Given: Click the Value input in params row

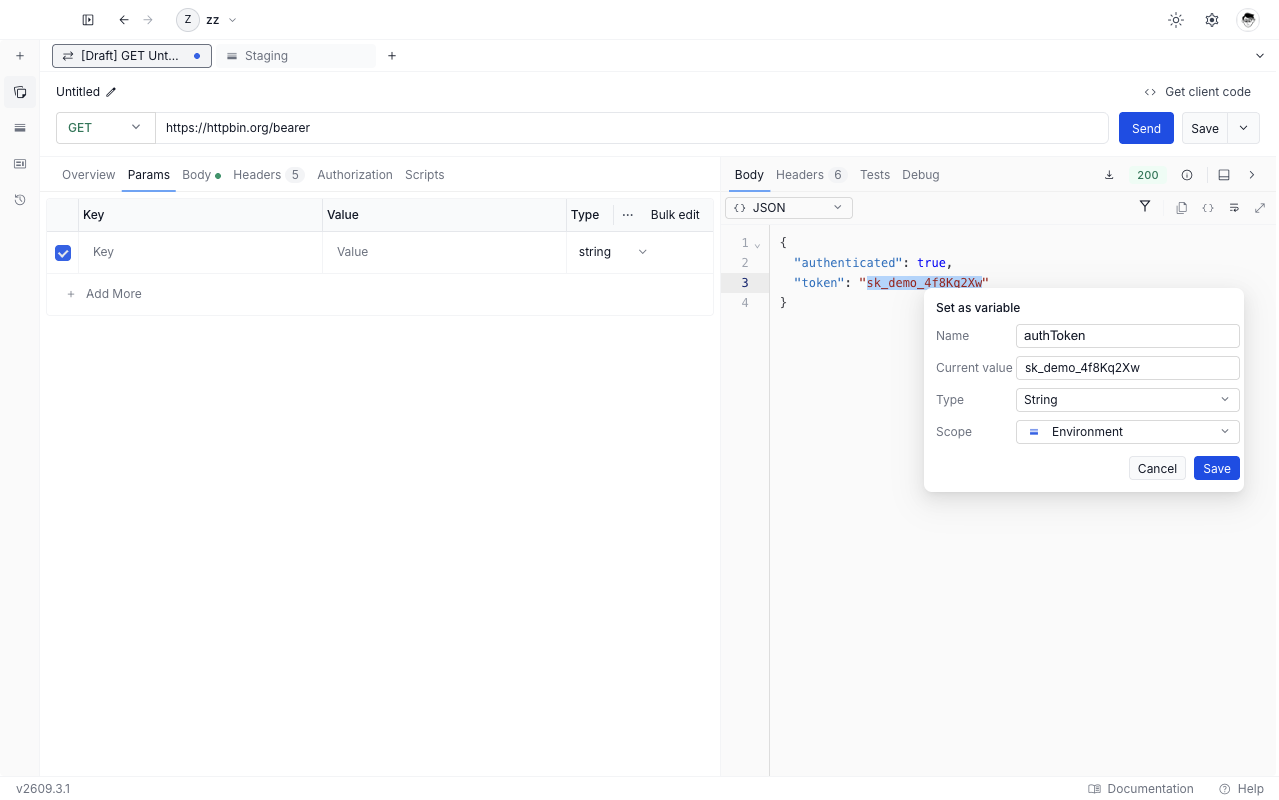Looking at the screenshot, I should (445, 252).
